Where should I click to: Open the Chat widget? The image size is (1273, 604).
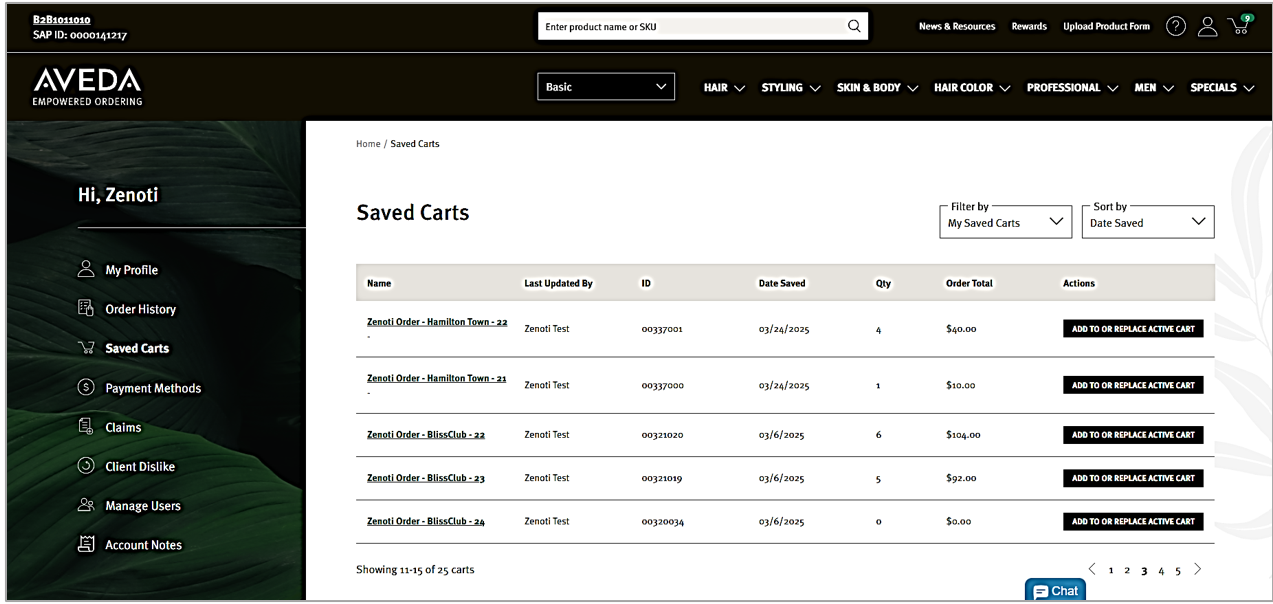[1055, 591]
